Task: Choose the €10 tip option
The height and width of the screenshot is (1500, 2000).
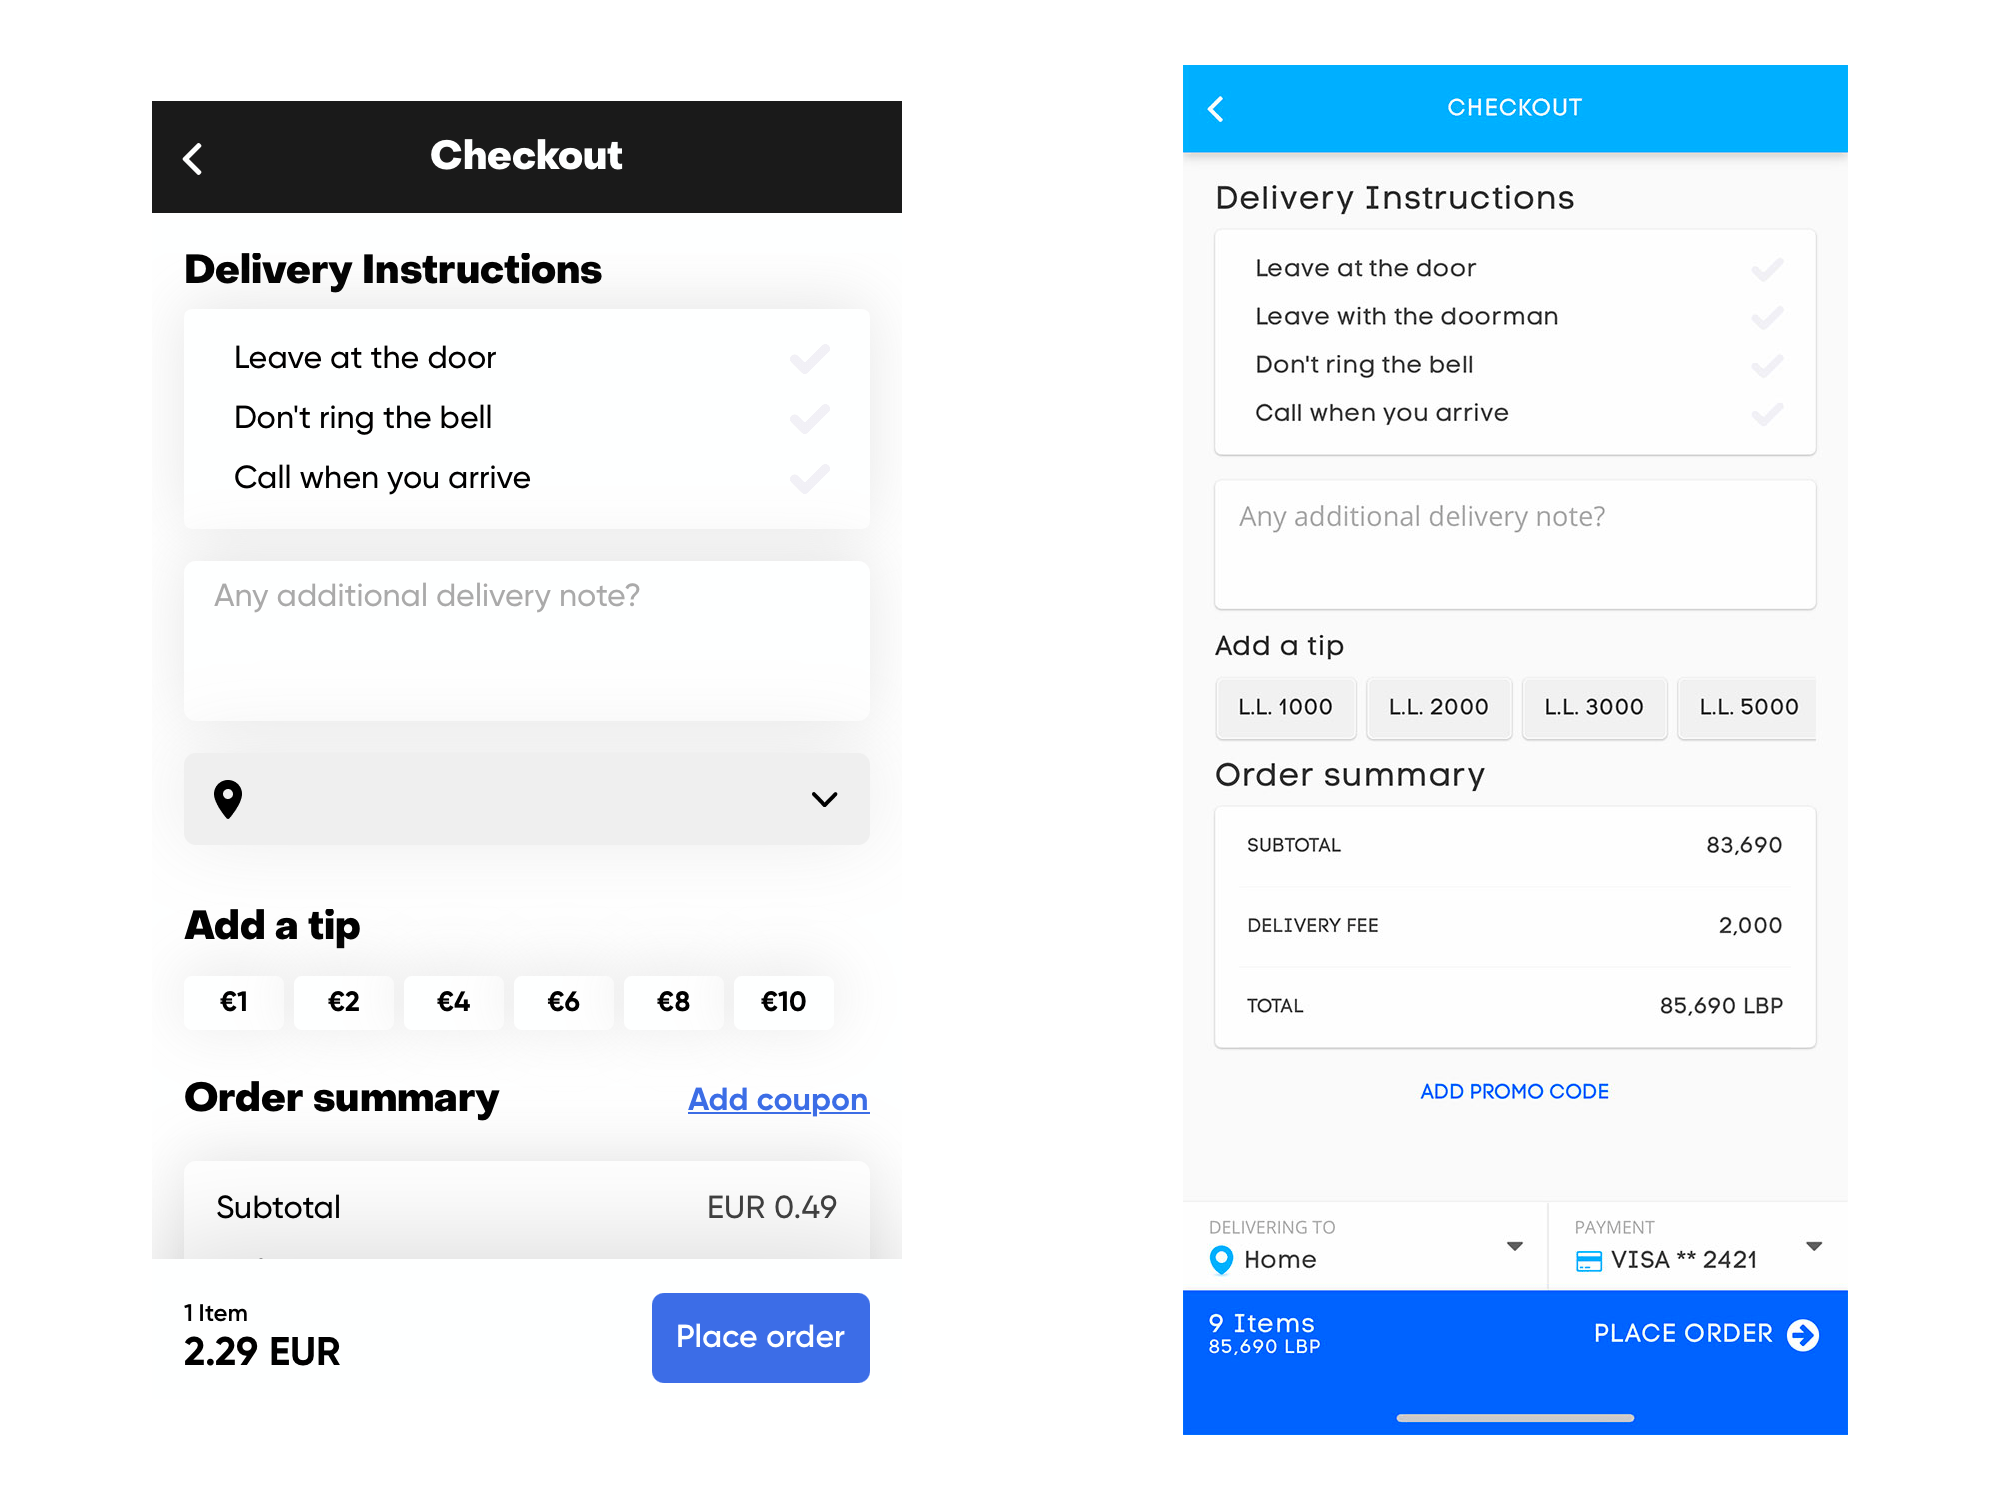Action: [x=783, y=1002]
